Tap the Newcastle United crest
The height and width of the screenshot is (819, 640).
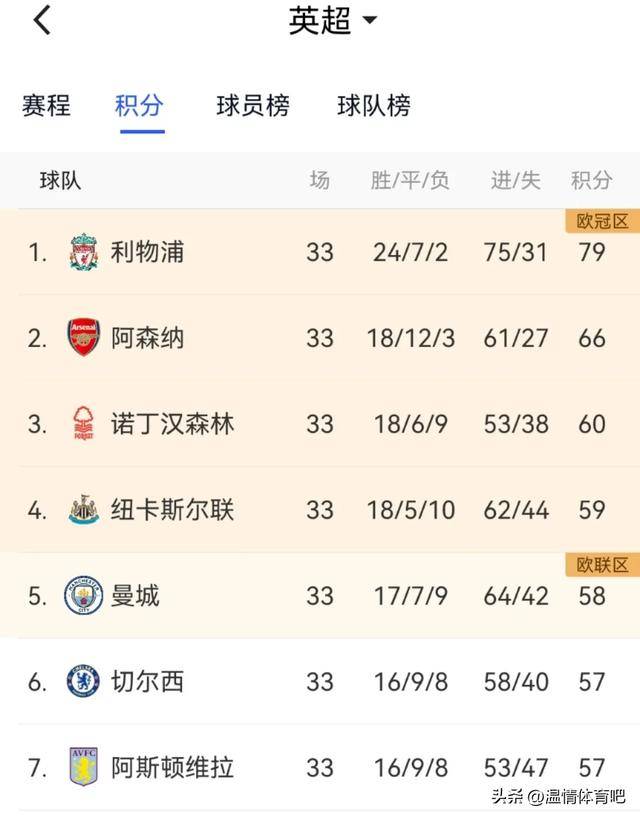pos(84,510)
